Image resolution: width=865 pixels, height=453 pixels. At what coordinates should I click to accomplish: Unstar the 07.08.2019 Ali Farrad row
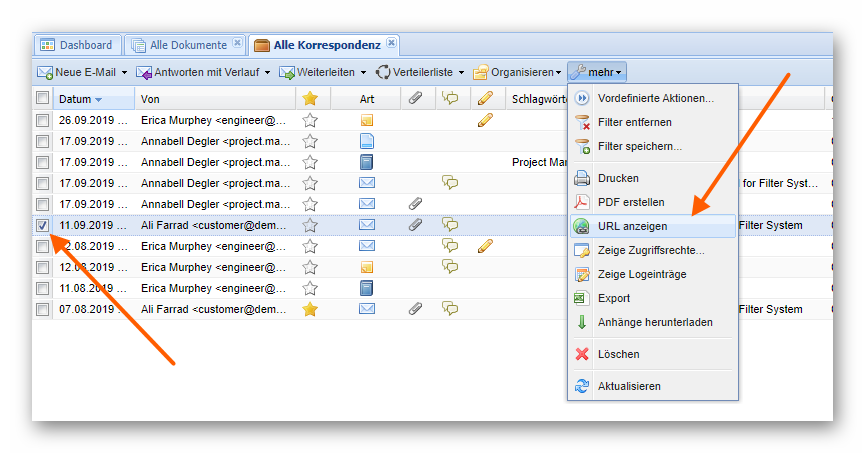[x=310, y=309]
